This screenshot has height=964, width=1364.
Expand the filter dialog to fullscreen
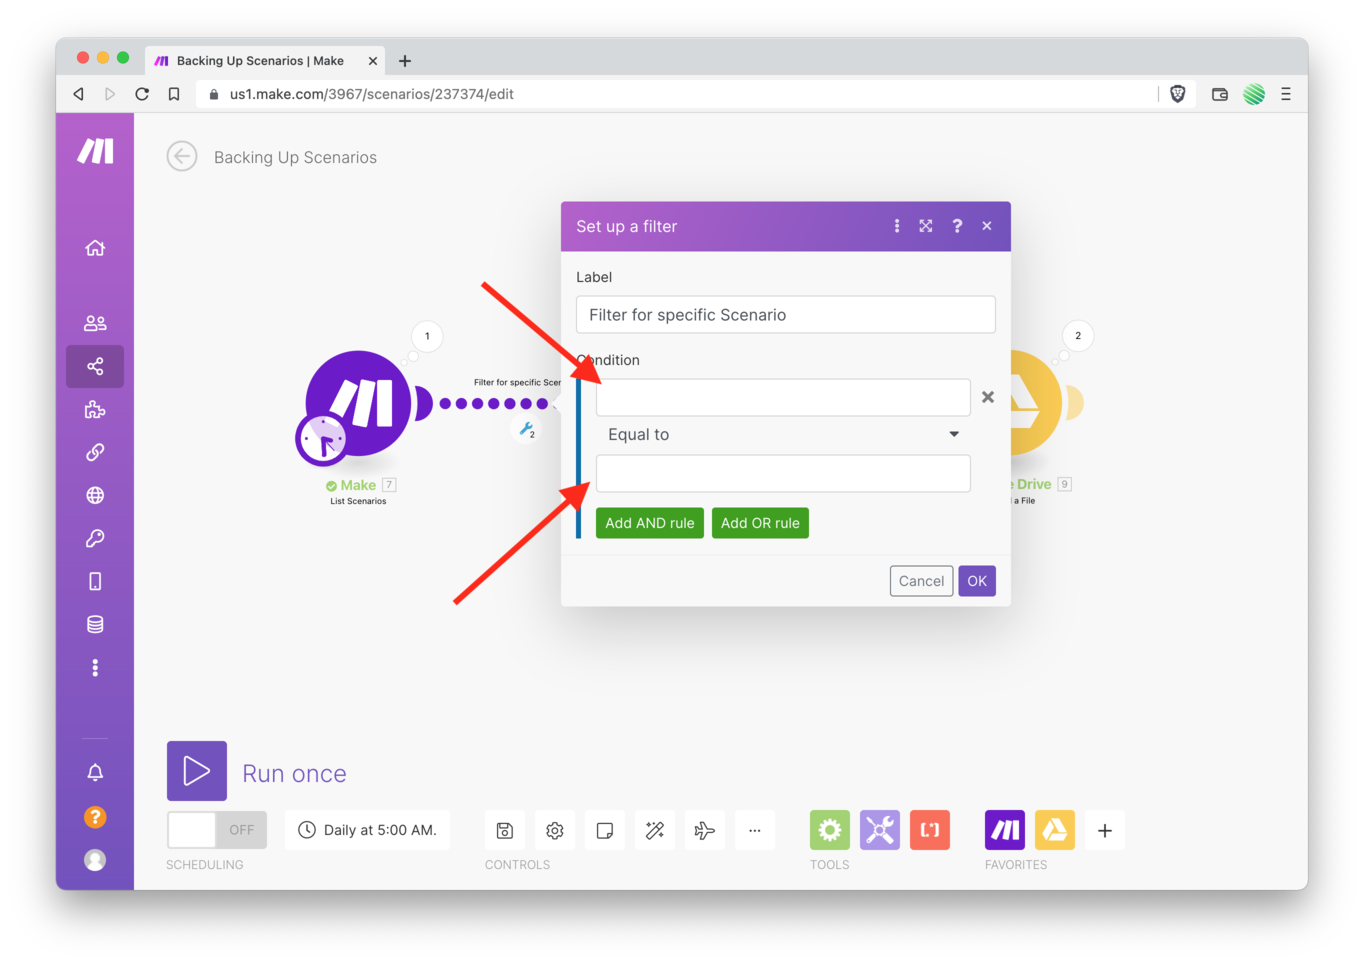[926, 226]
